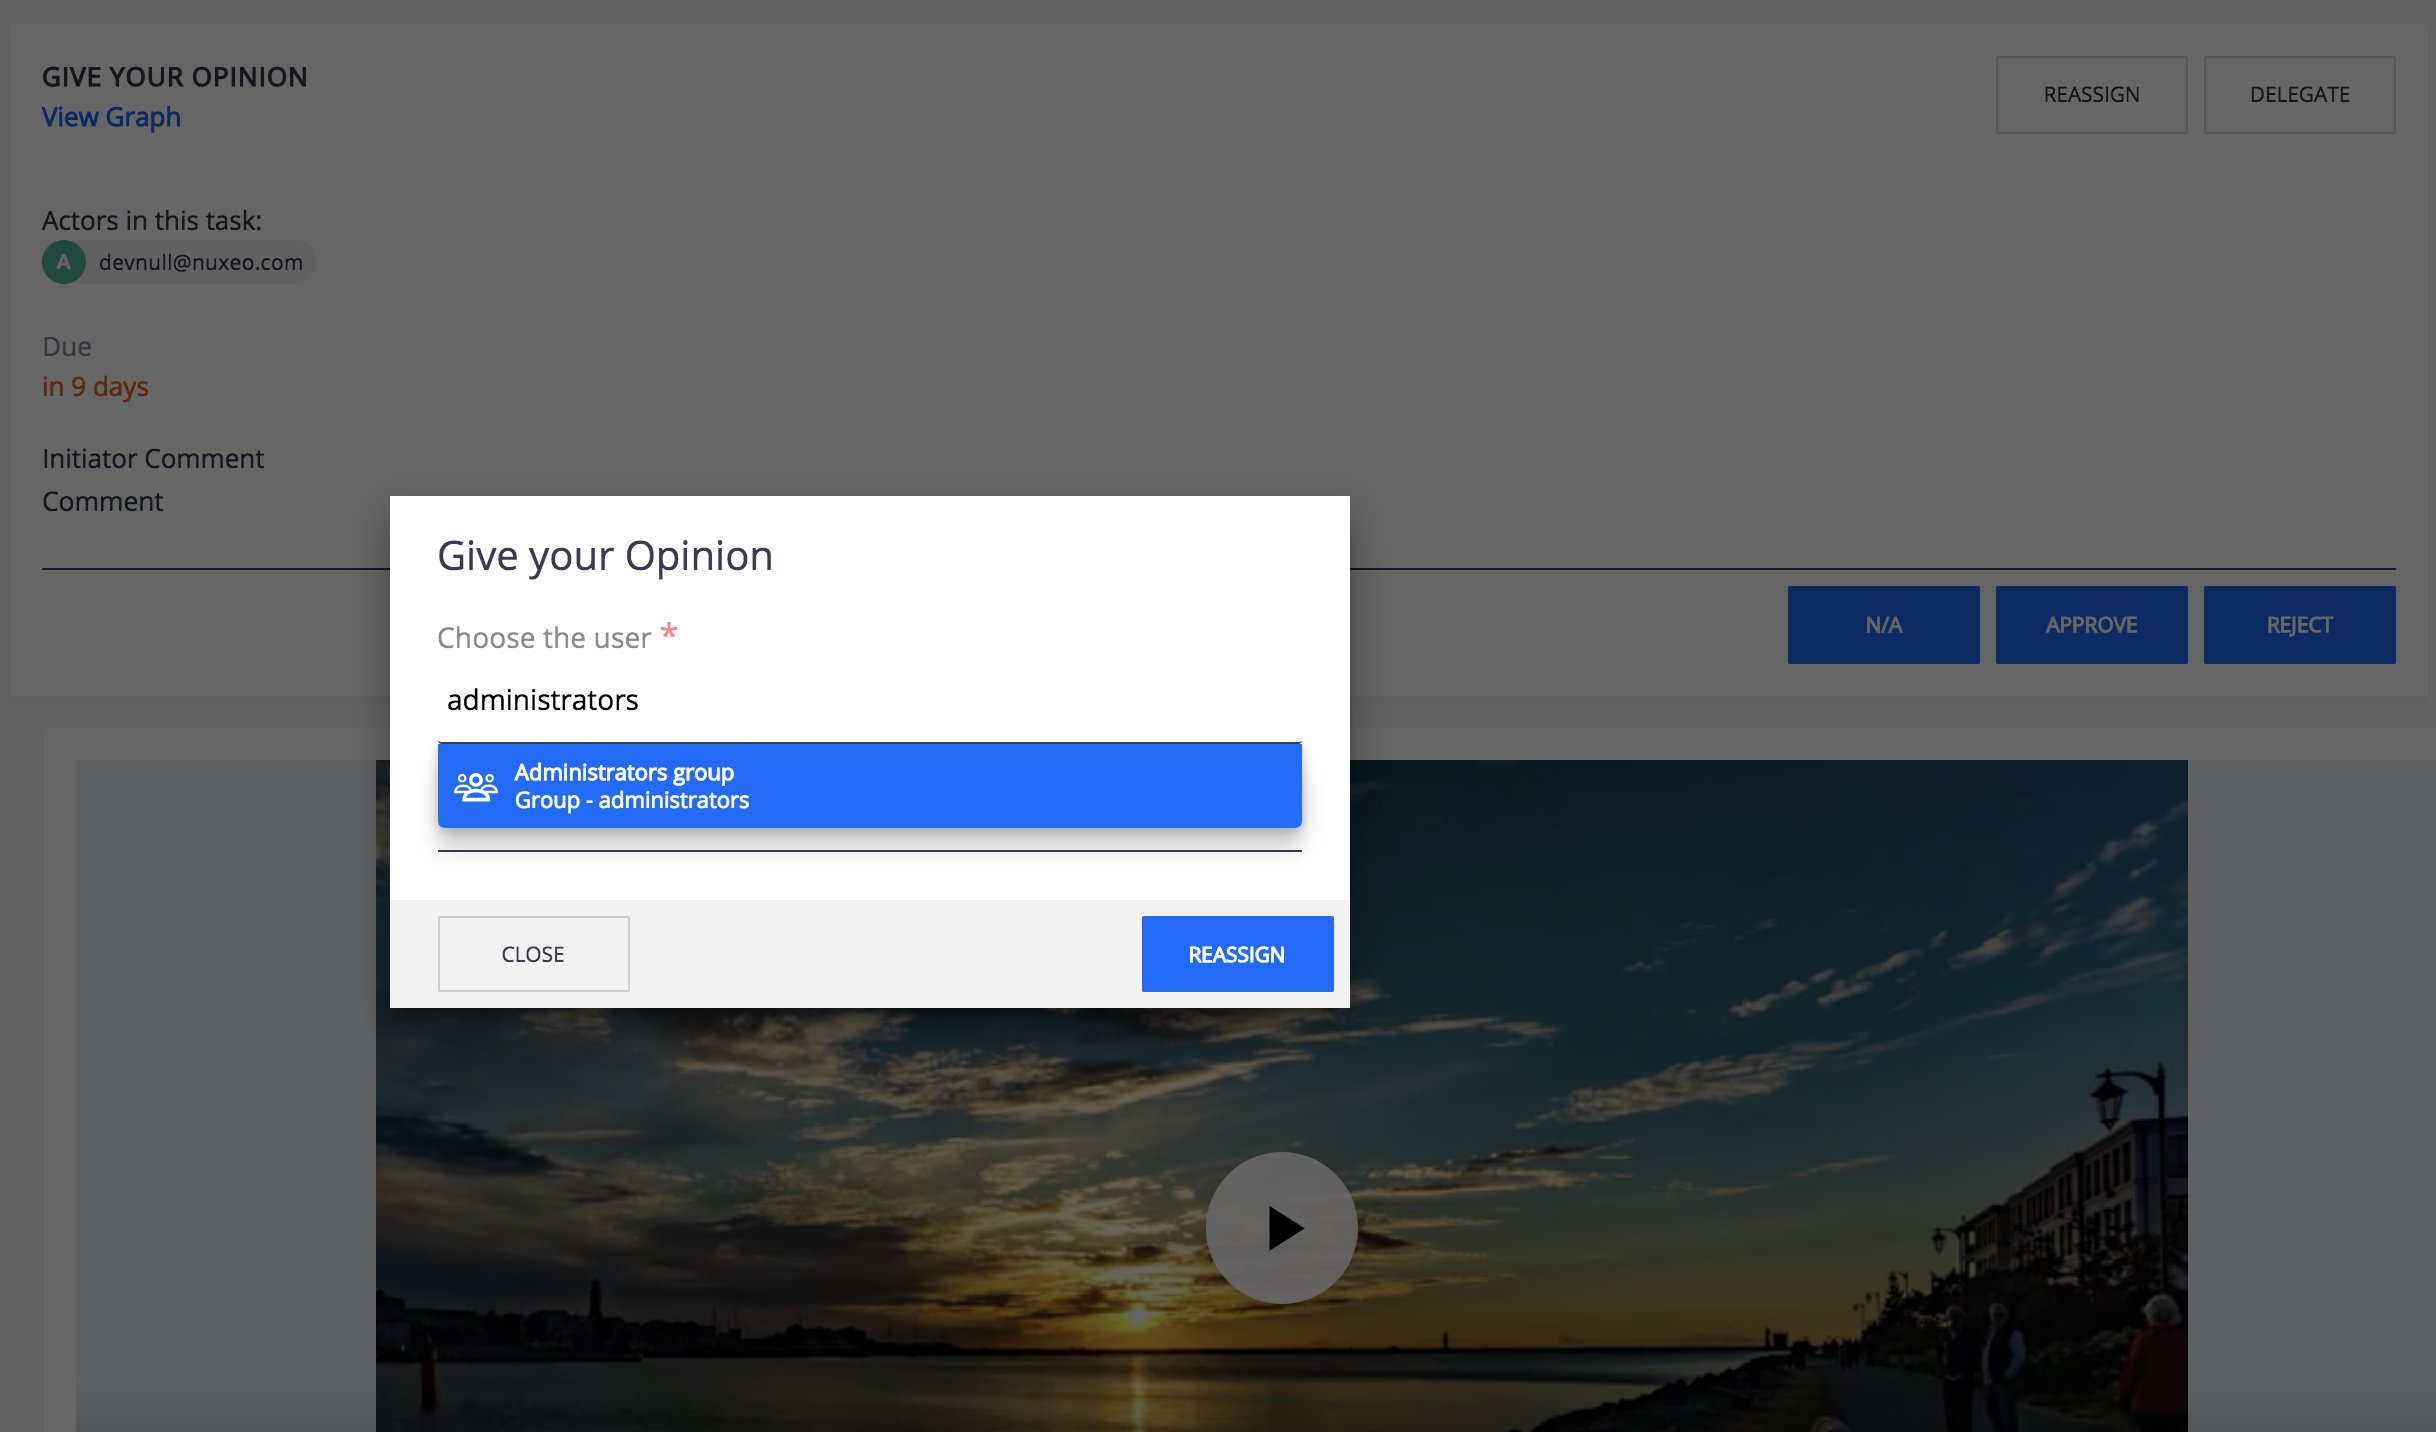Play the video with the play button

point(1281,1228)
